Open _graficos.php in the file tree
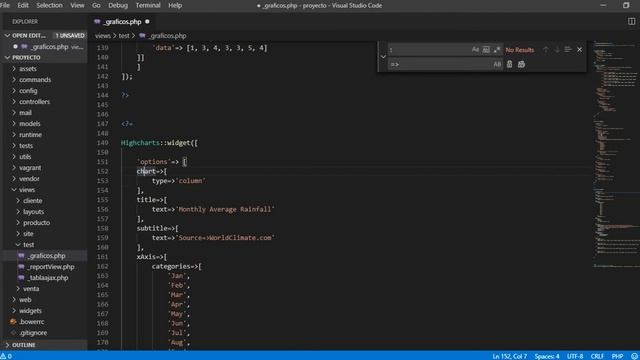The image size is (640, 360). (x=46, y=256)
